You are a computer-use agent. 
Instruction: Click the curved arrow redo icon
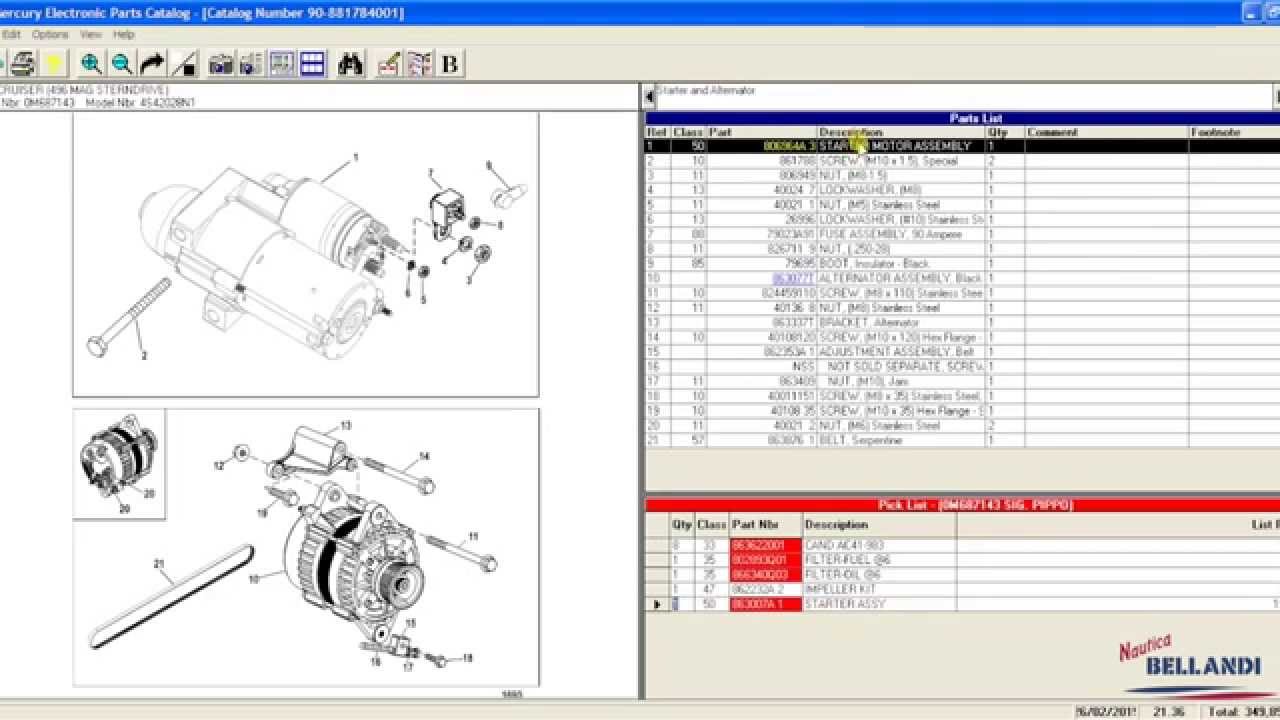[153, 64]
